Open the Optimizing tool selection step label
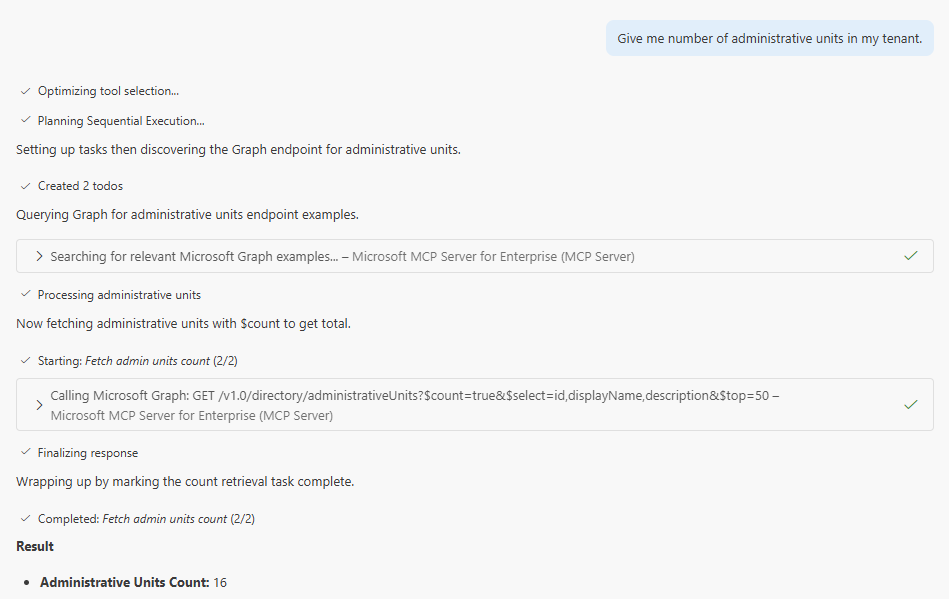Image resolution: width=949 pixels, height=599 pixels. click(108, 91)
